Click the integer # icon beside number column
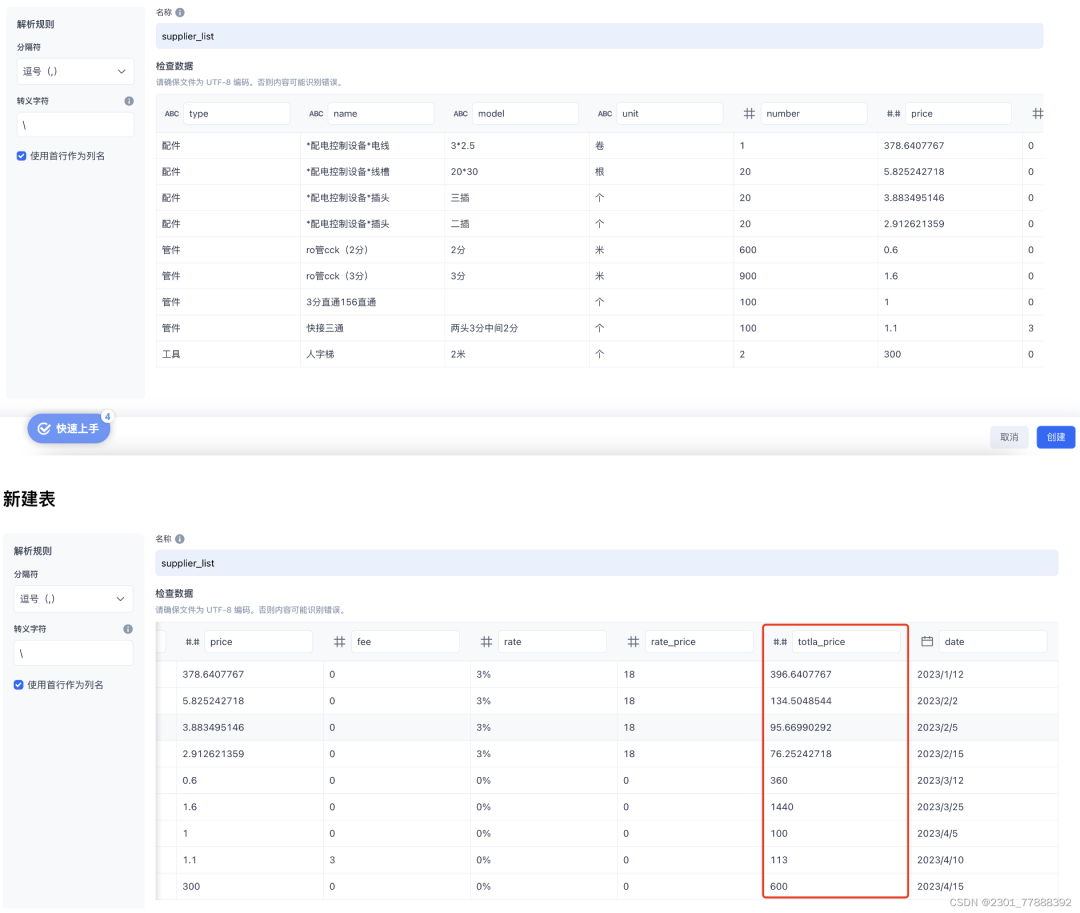The width and height of the screenshot is (1080, 913). point(749,114)
